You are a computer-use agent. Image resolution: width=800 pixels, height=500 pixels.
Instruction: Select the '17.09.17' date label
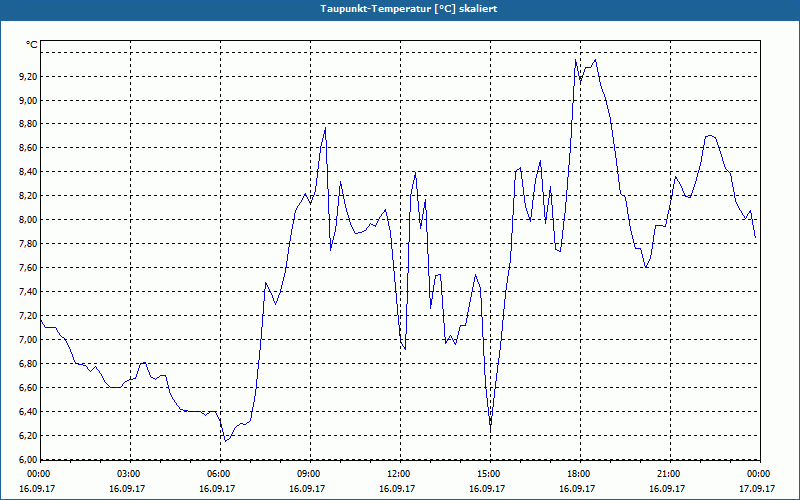click(x=758, y=488)
